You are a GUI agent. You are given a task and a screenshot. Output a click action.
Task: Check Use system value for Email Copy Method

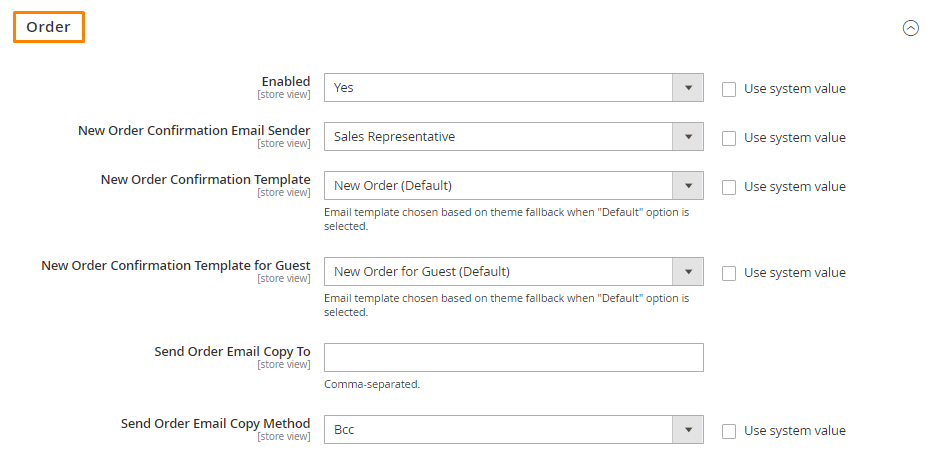tap(729, 431)
